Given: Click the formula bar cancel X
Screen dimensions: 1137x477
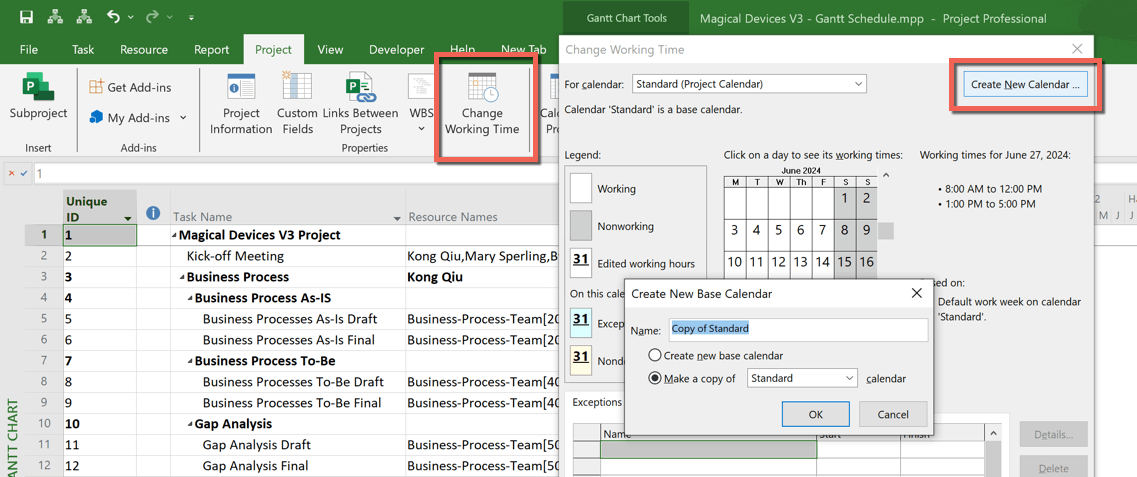Looking at the screenshot, I should click(12, 175).
